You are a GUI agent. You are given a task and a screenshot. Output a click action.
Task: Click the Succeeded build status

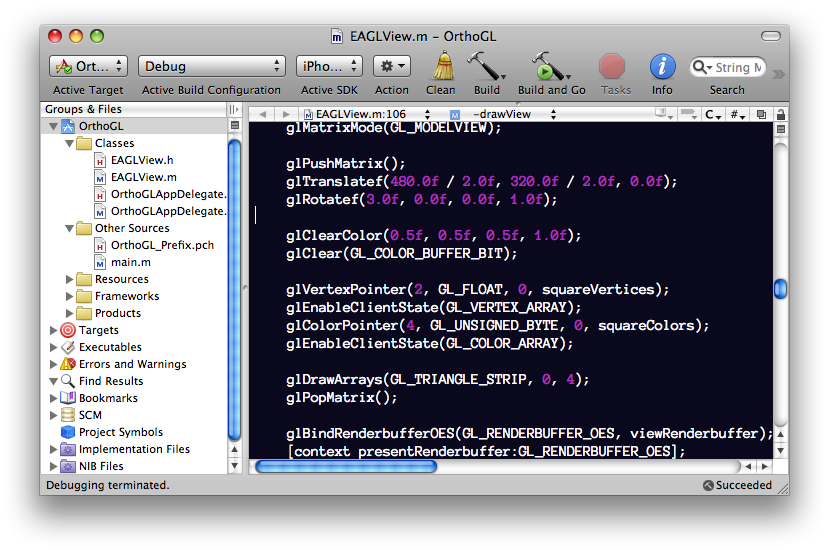pos(738,485)
